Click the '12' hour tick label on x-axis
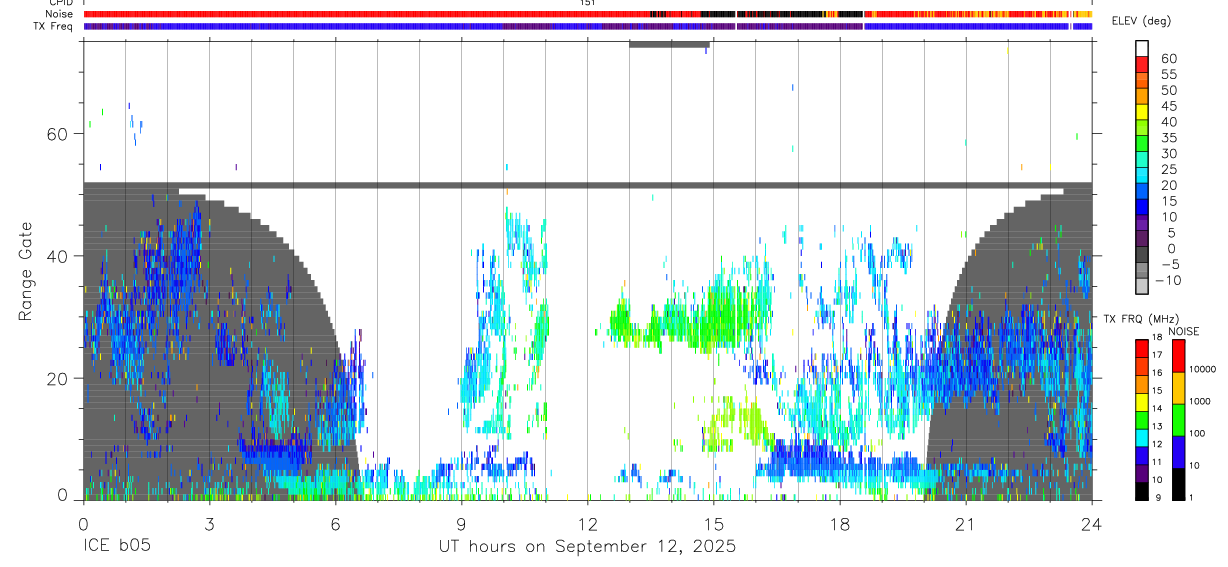Image resolution: width=1228 pixels, height=567 pixels. (587, 524)
